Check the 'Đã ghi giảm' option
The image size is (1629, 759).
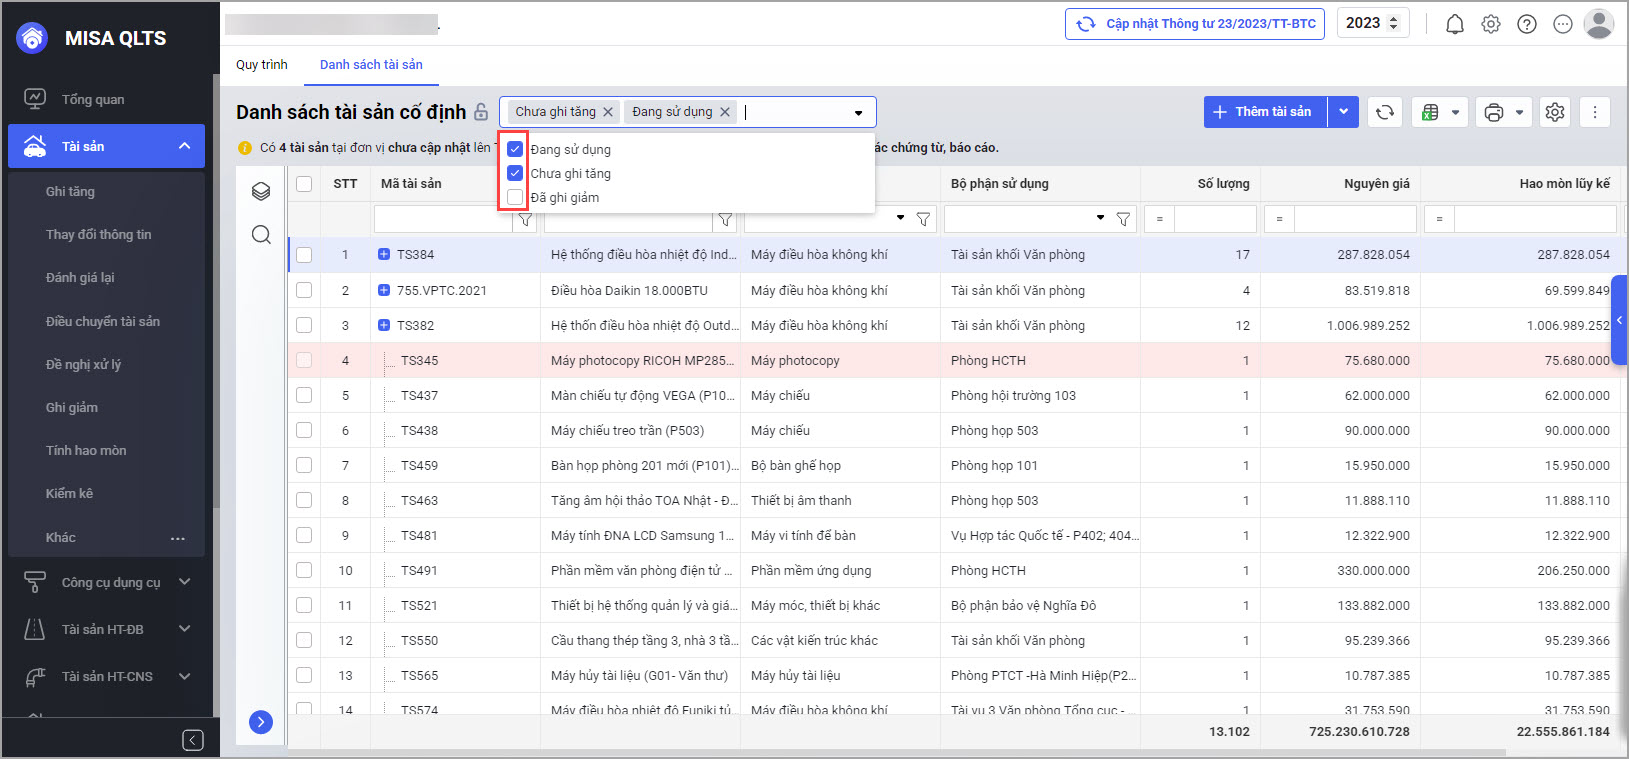point(515,197)
